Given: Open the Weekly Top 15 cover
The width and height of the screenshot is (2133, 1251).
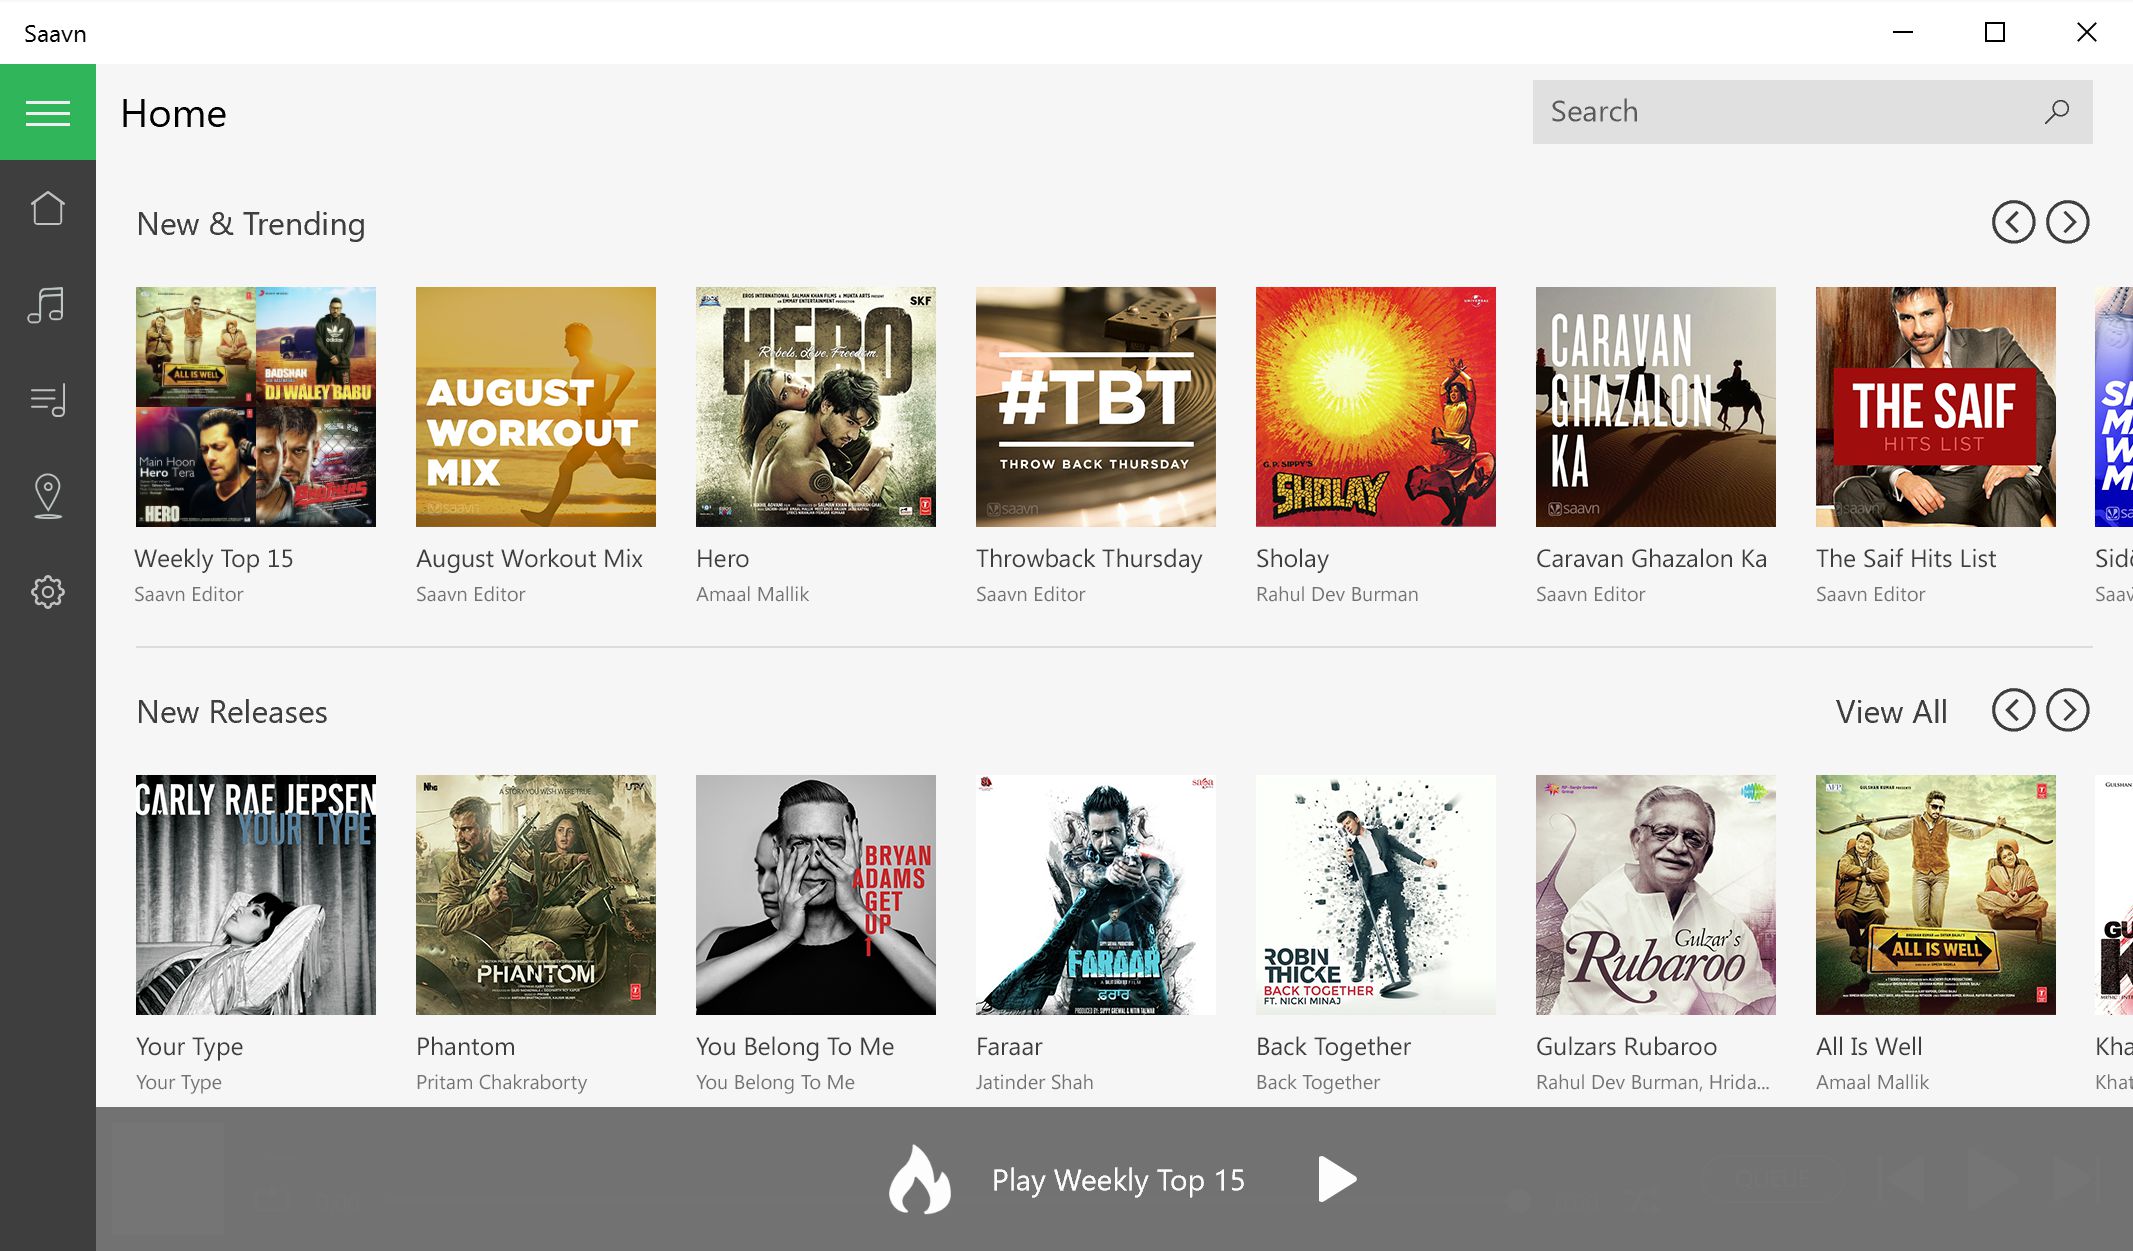Looking at the screenshot, I should tap(256, 407).
